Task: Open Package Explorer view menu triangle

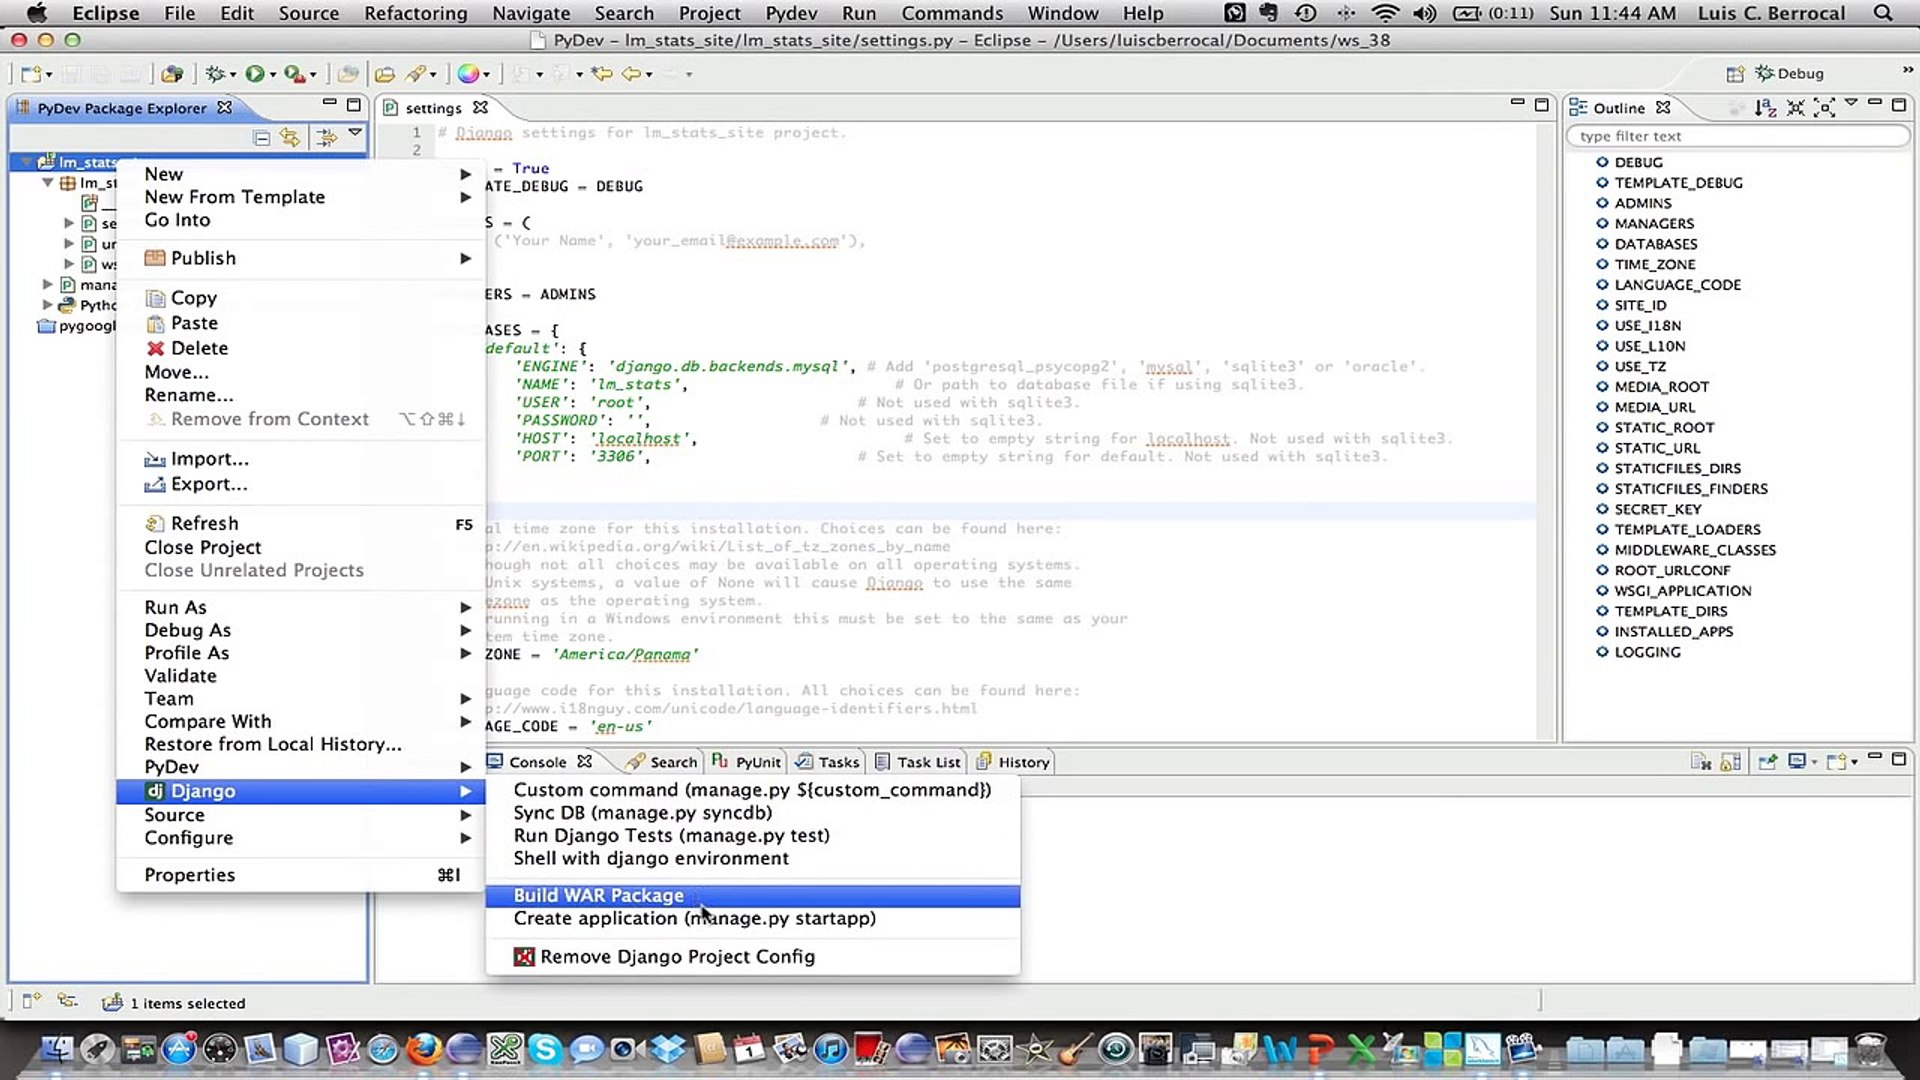Action: pos(355,133)
